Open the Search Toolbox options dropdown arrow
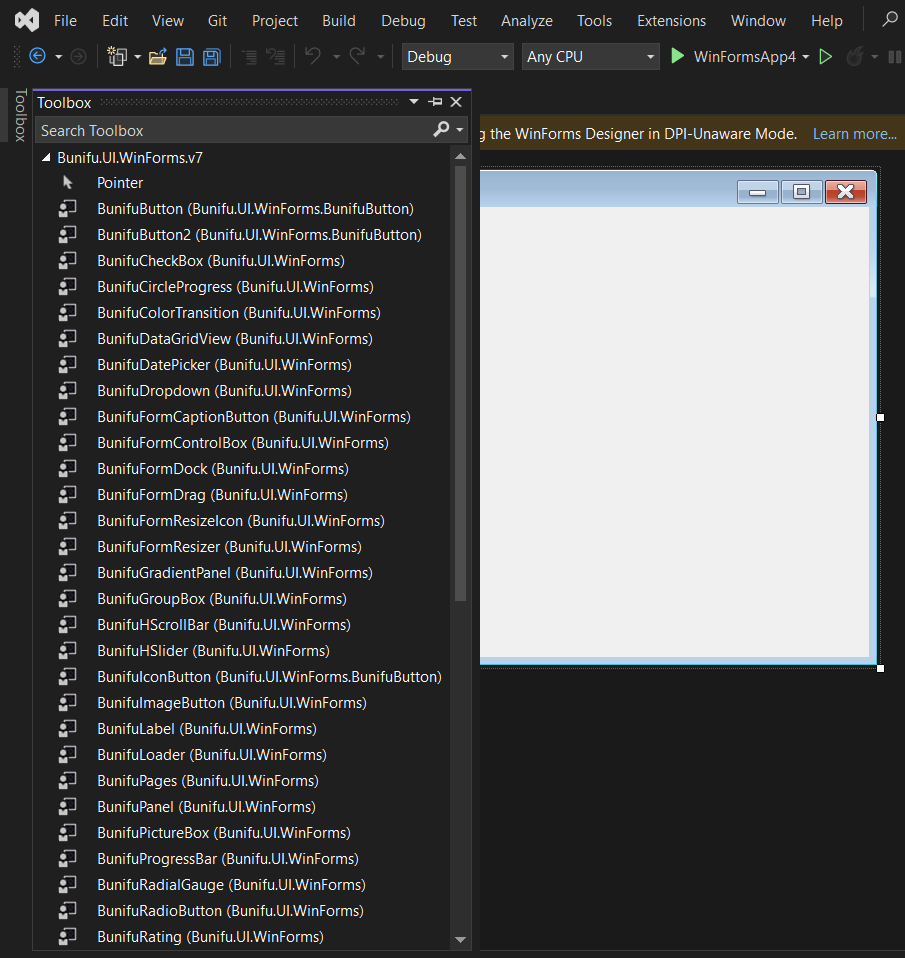905x958 pixels. coord(460,130)
